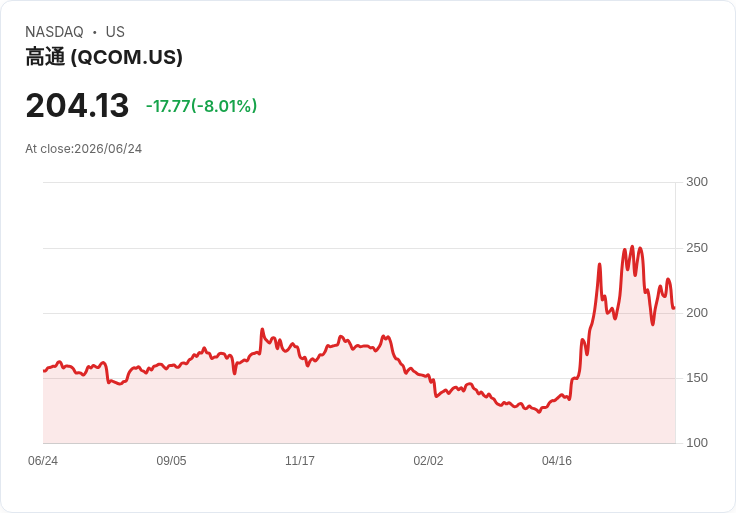Click the 09/05 date axis label
Viewport: 736px width, 513px height.
[171, 461]
